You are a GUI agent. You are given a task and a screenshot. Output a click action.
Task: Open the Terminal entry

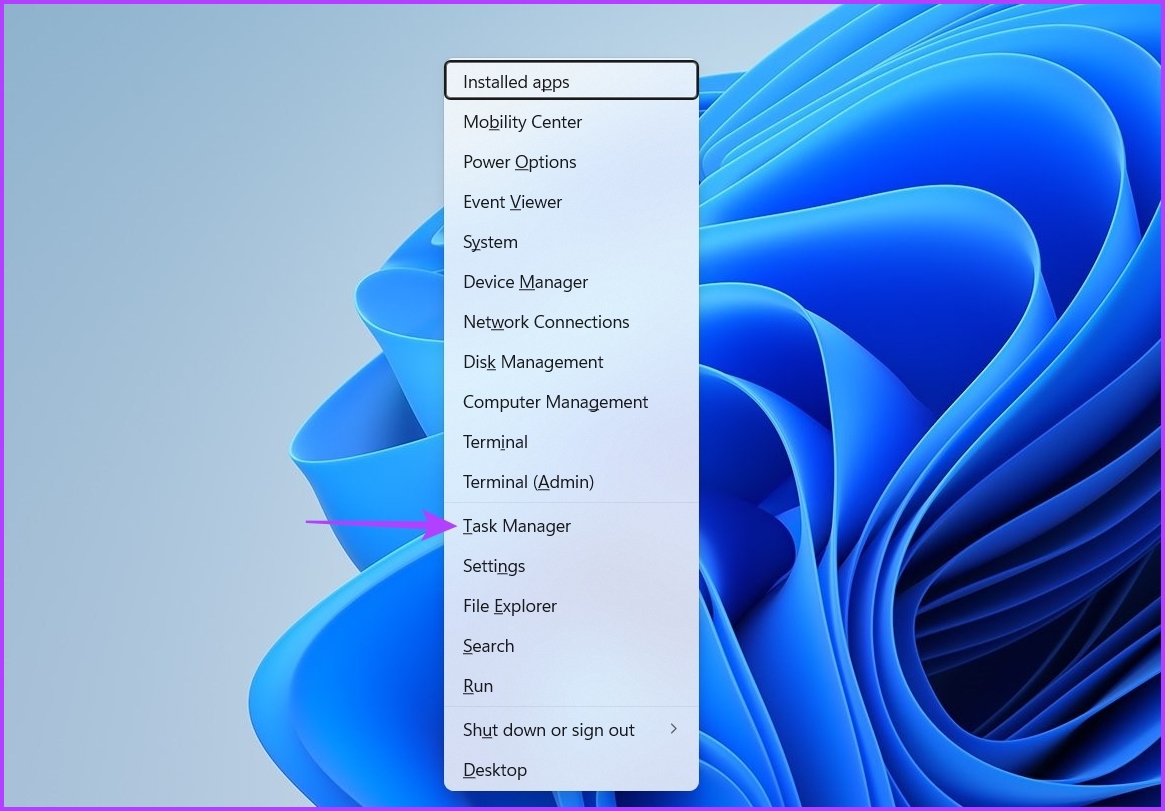pos(571,443)
